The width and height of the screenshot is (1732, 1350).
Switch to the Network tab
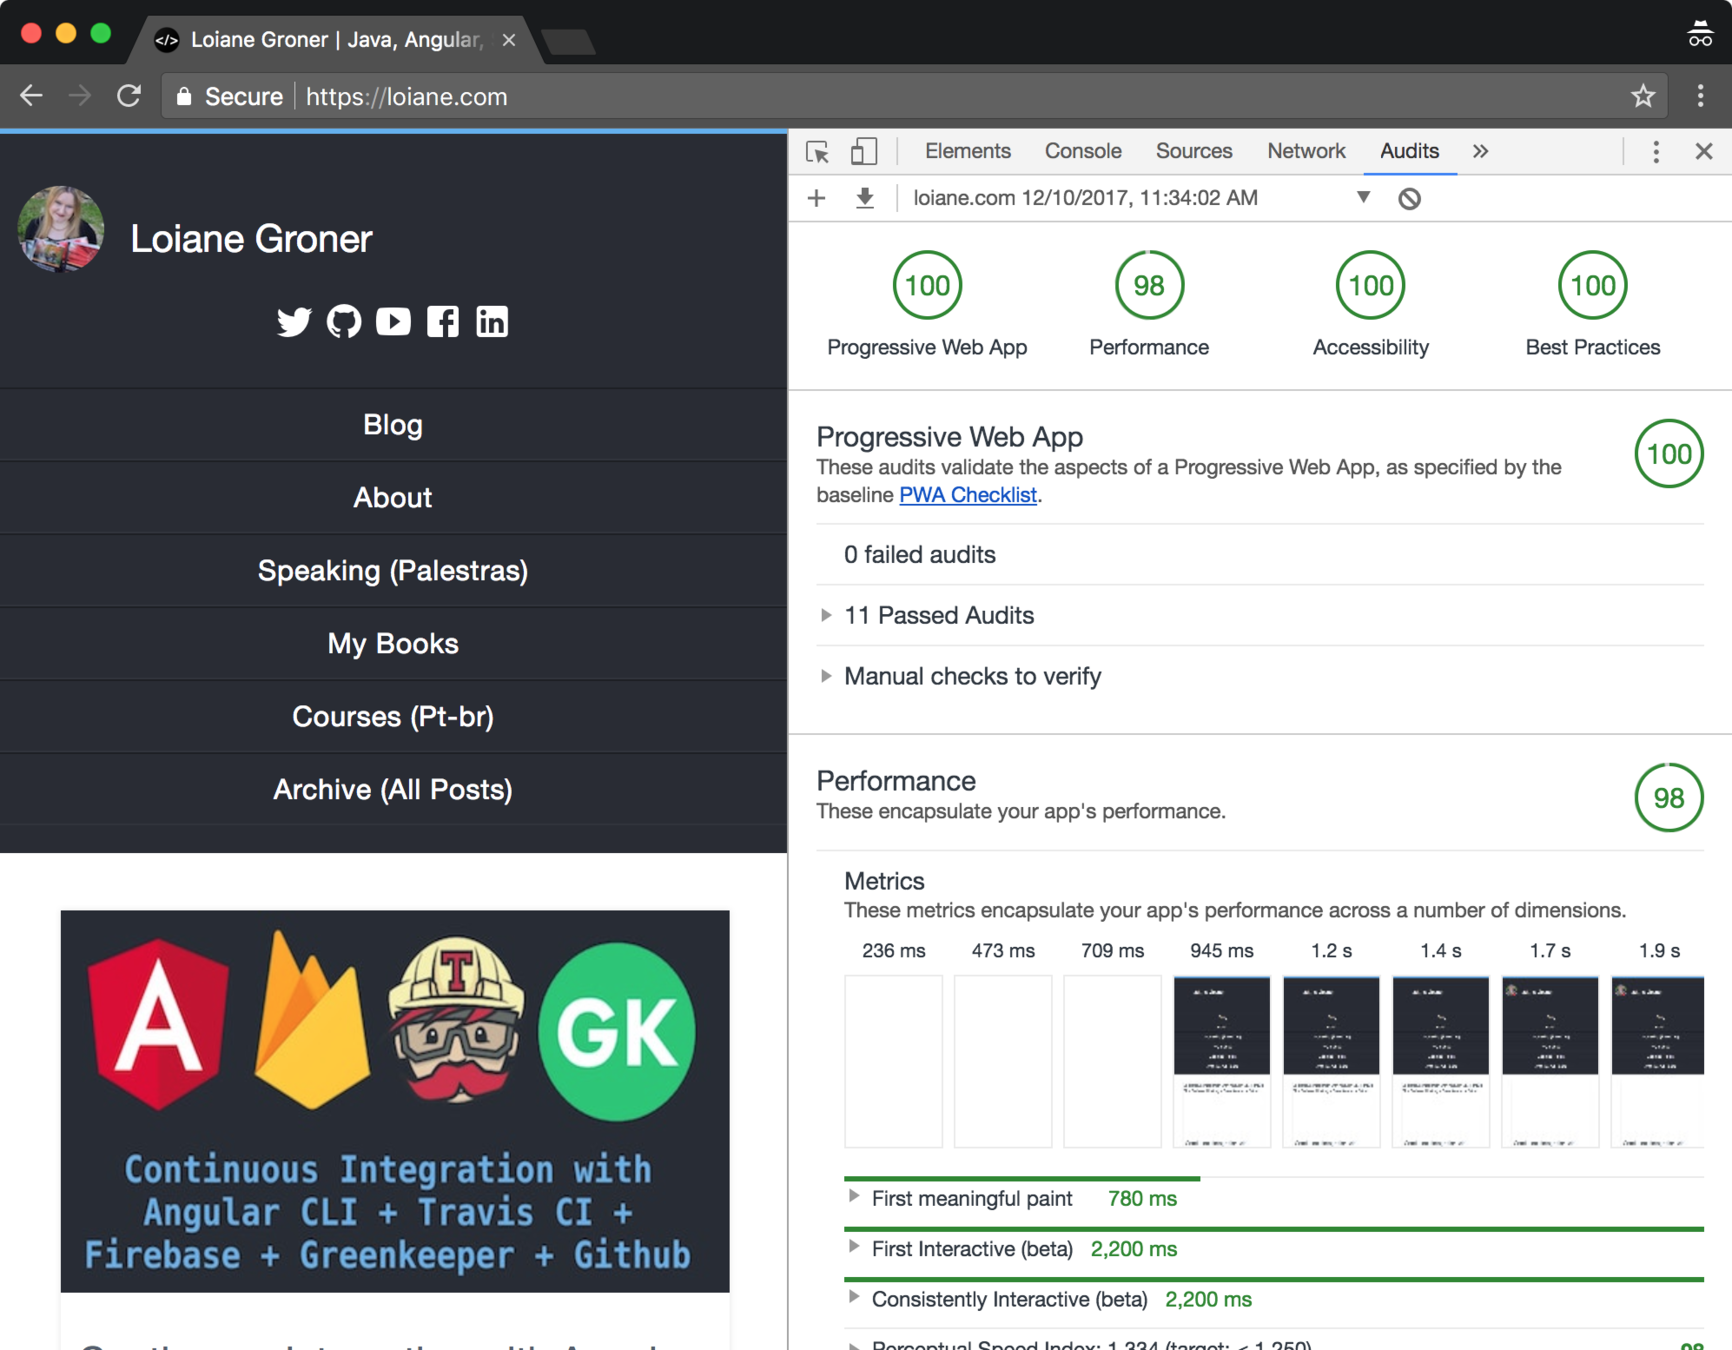pos(1306,152)
